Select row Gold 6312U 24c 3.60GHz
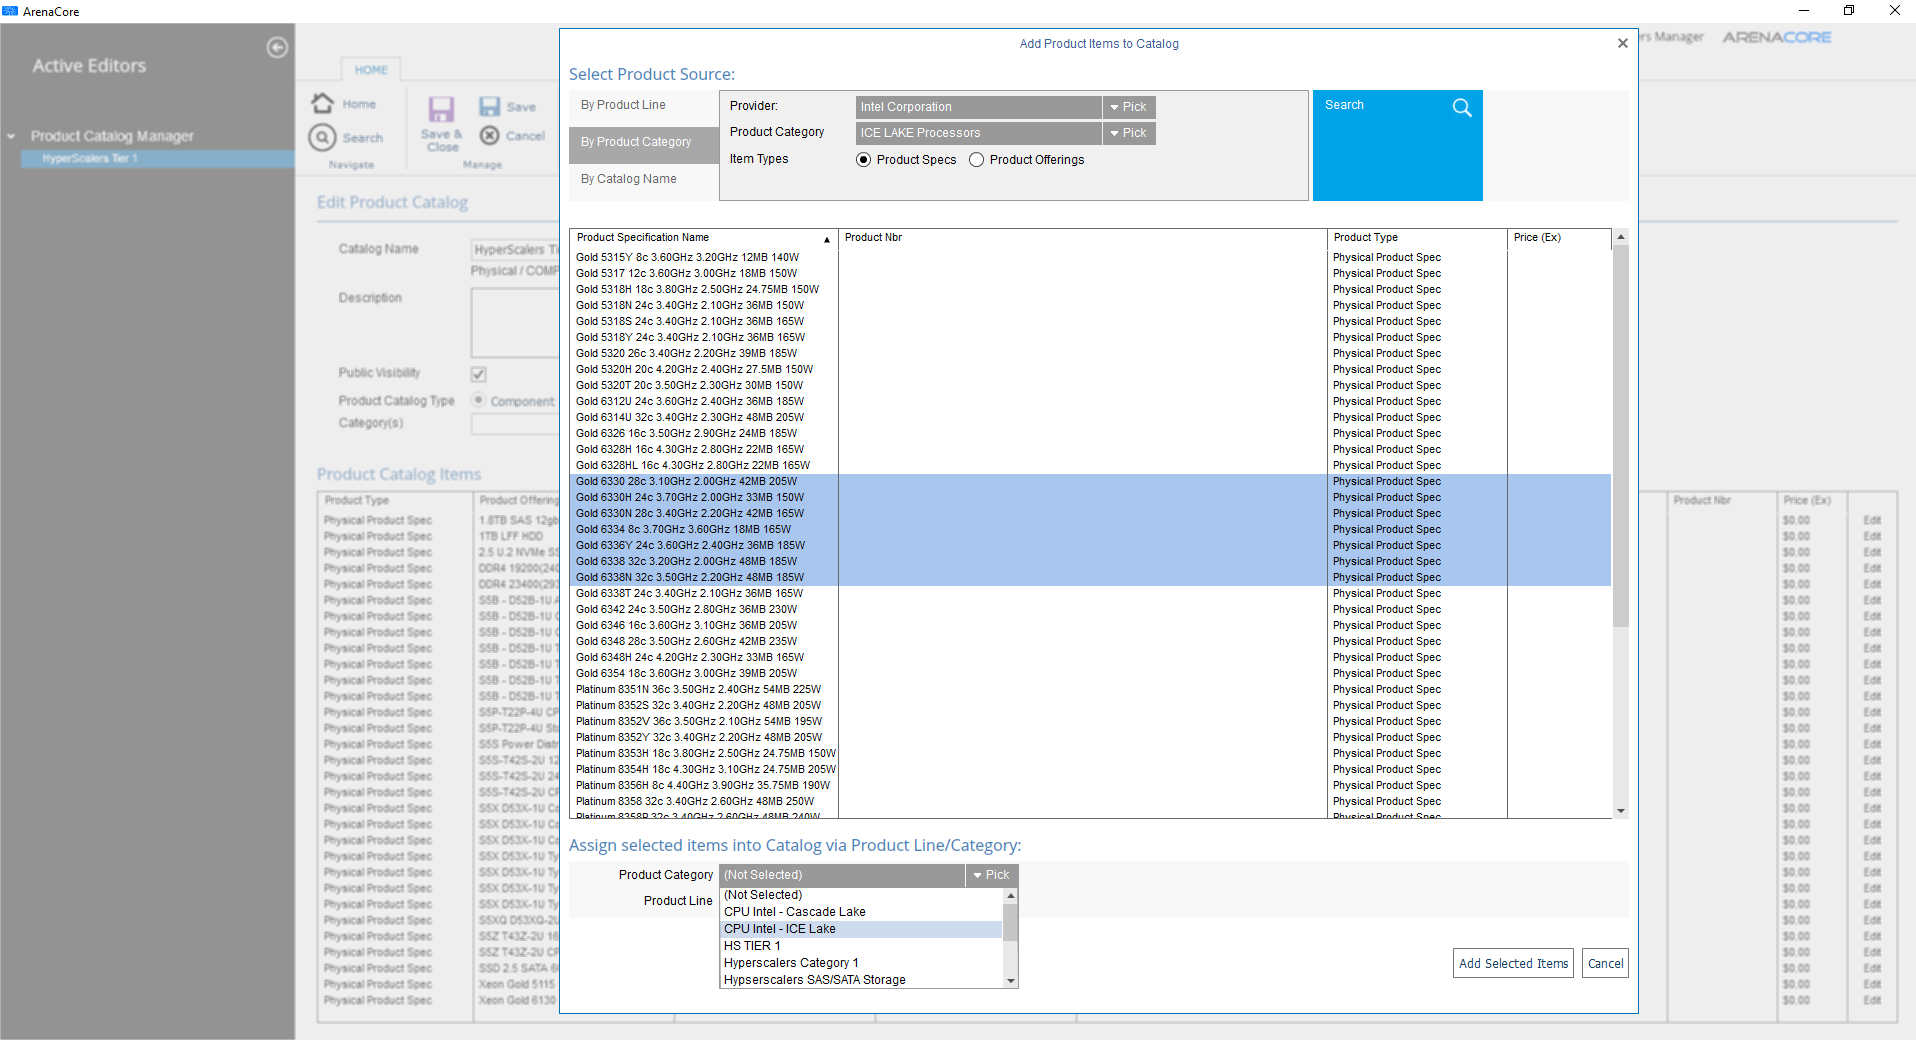Image resolution: width=1916 pixels, height=1040 pixels. (x=1090, y=402)
